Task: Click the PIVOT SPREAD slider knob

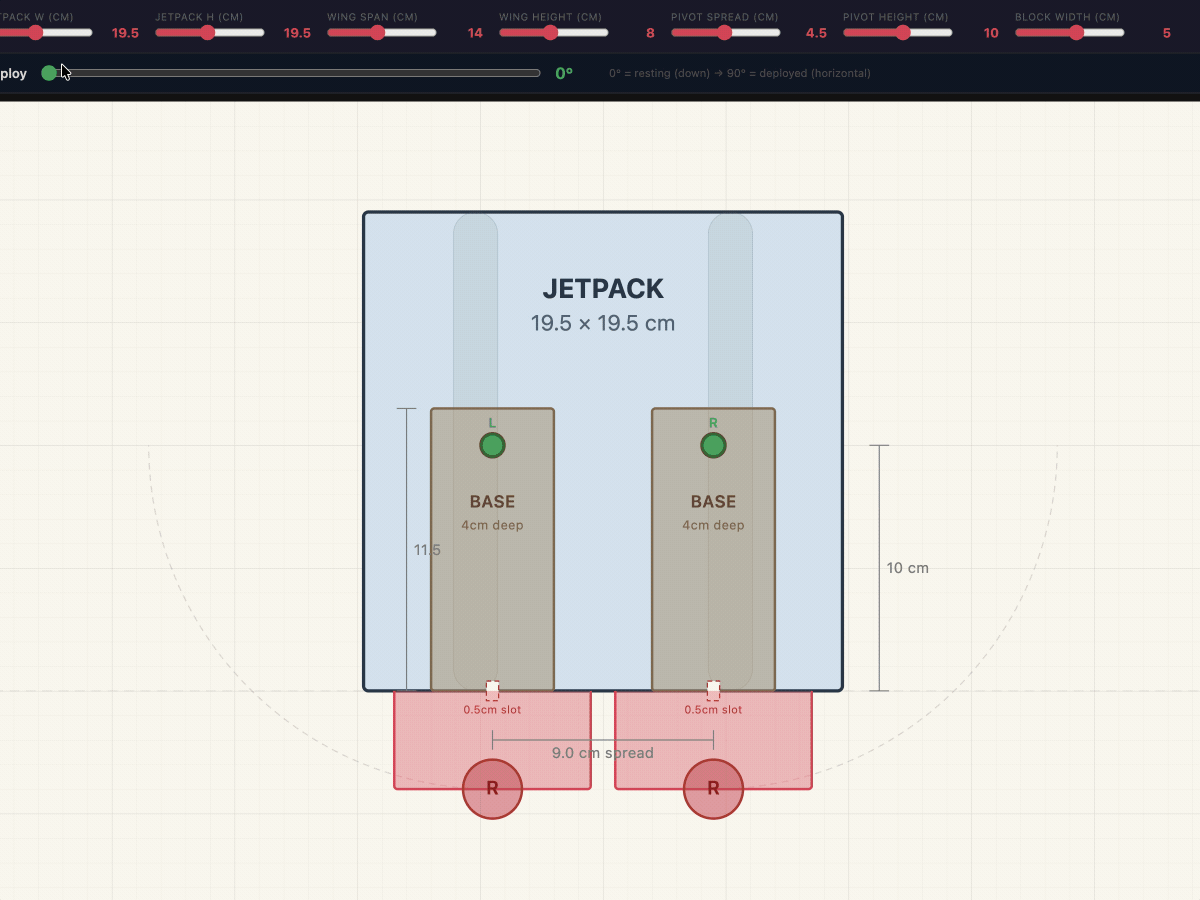Action: tap(724, 32)
